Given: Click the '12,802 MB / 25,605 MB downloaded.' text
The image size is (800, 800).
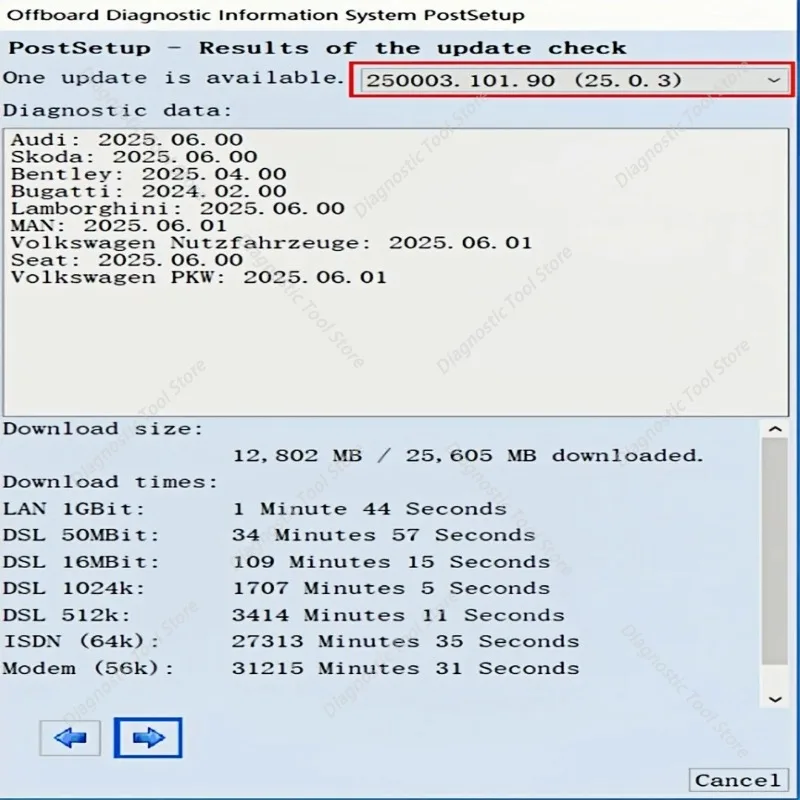Looking at the screenshot, I should (x=468, y=455).
